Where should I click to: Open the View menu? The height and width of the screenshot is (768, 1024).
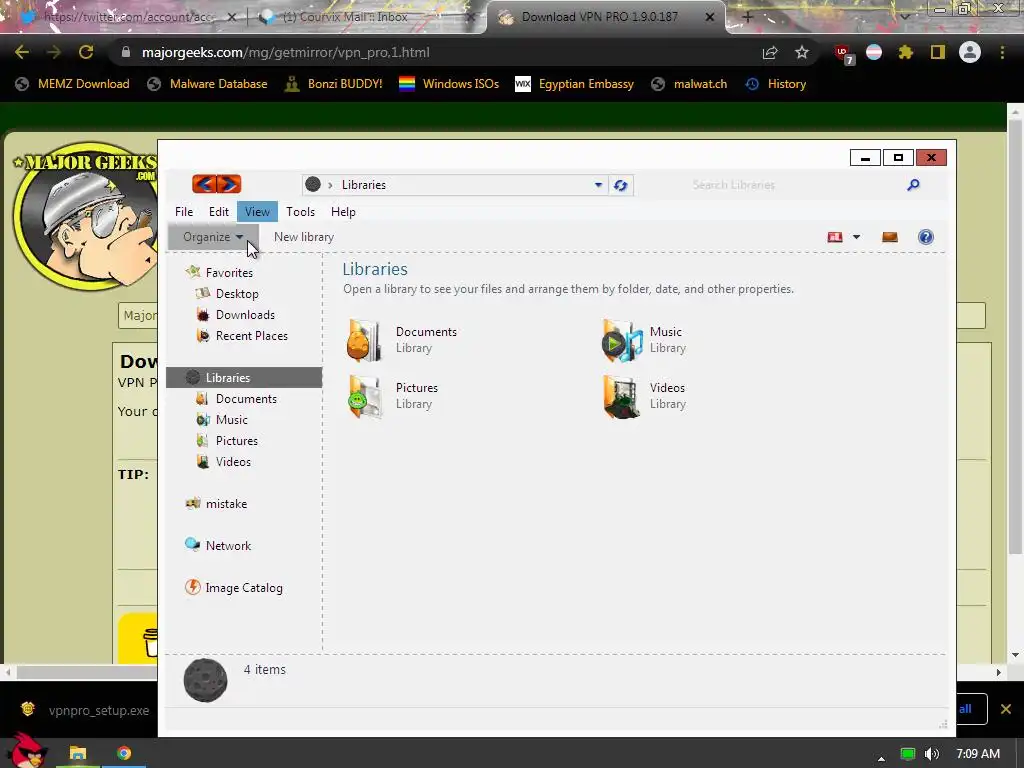tap(257, 212)
